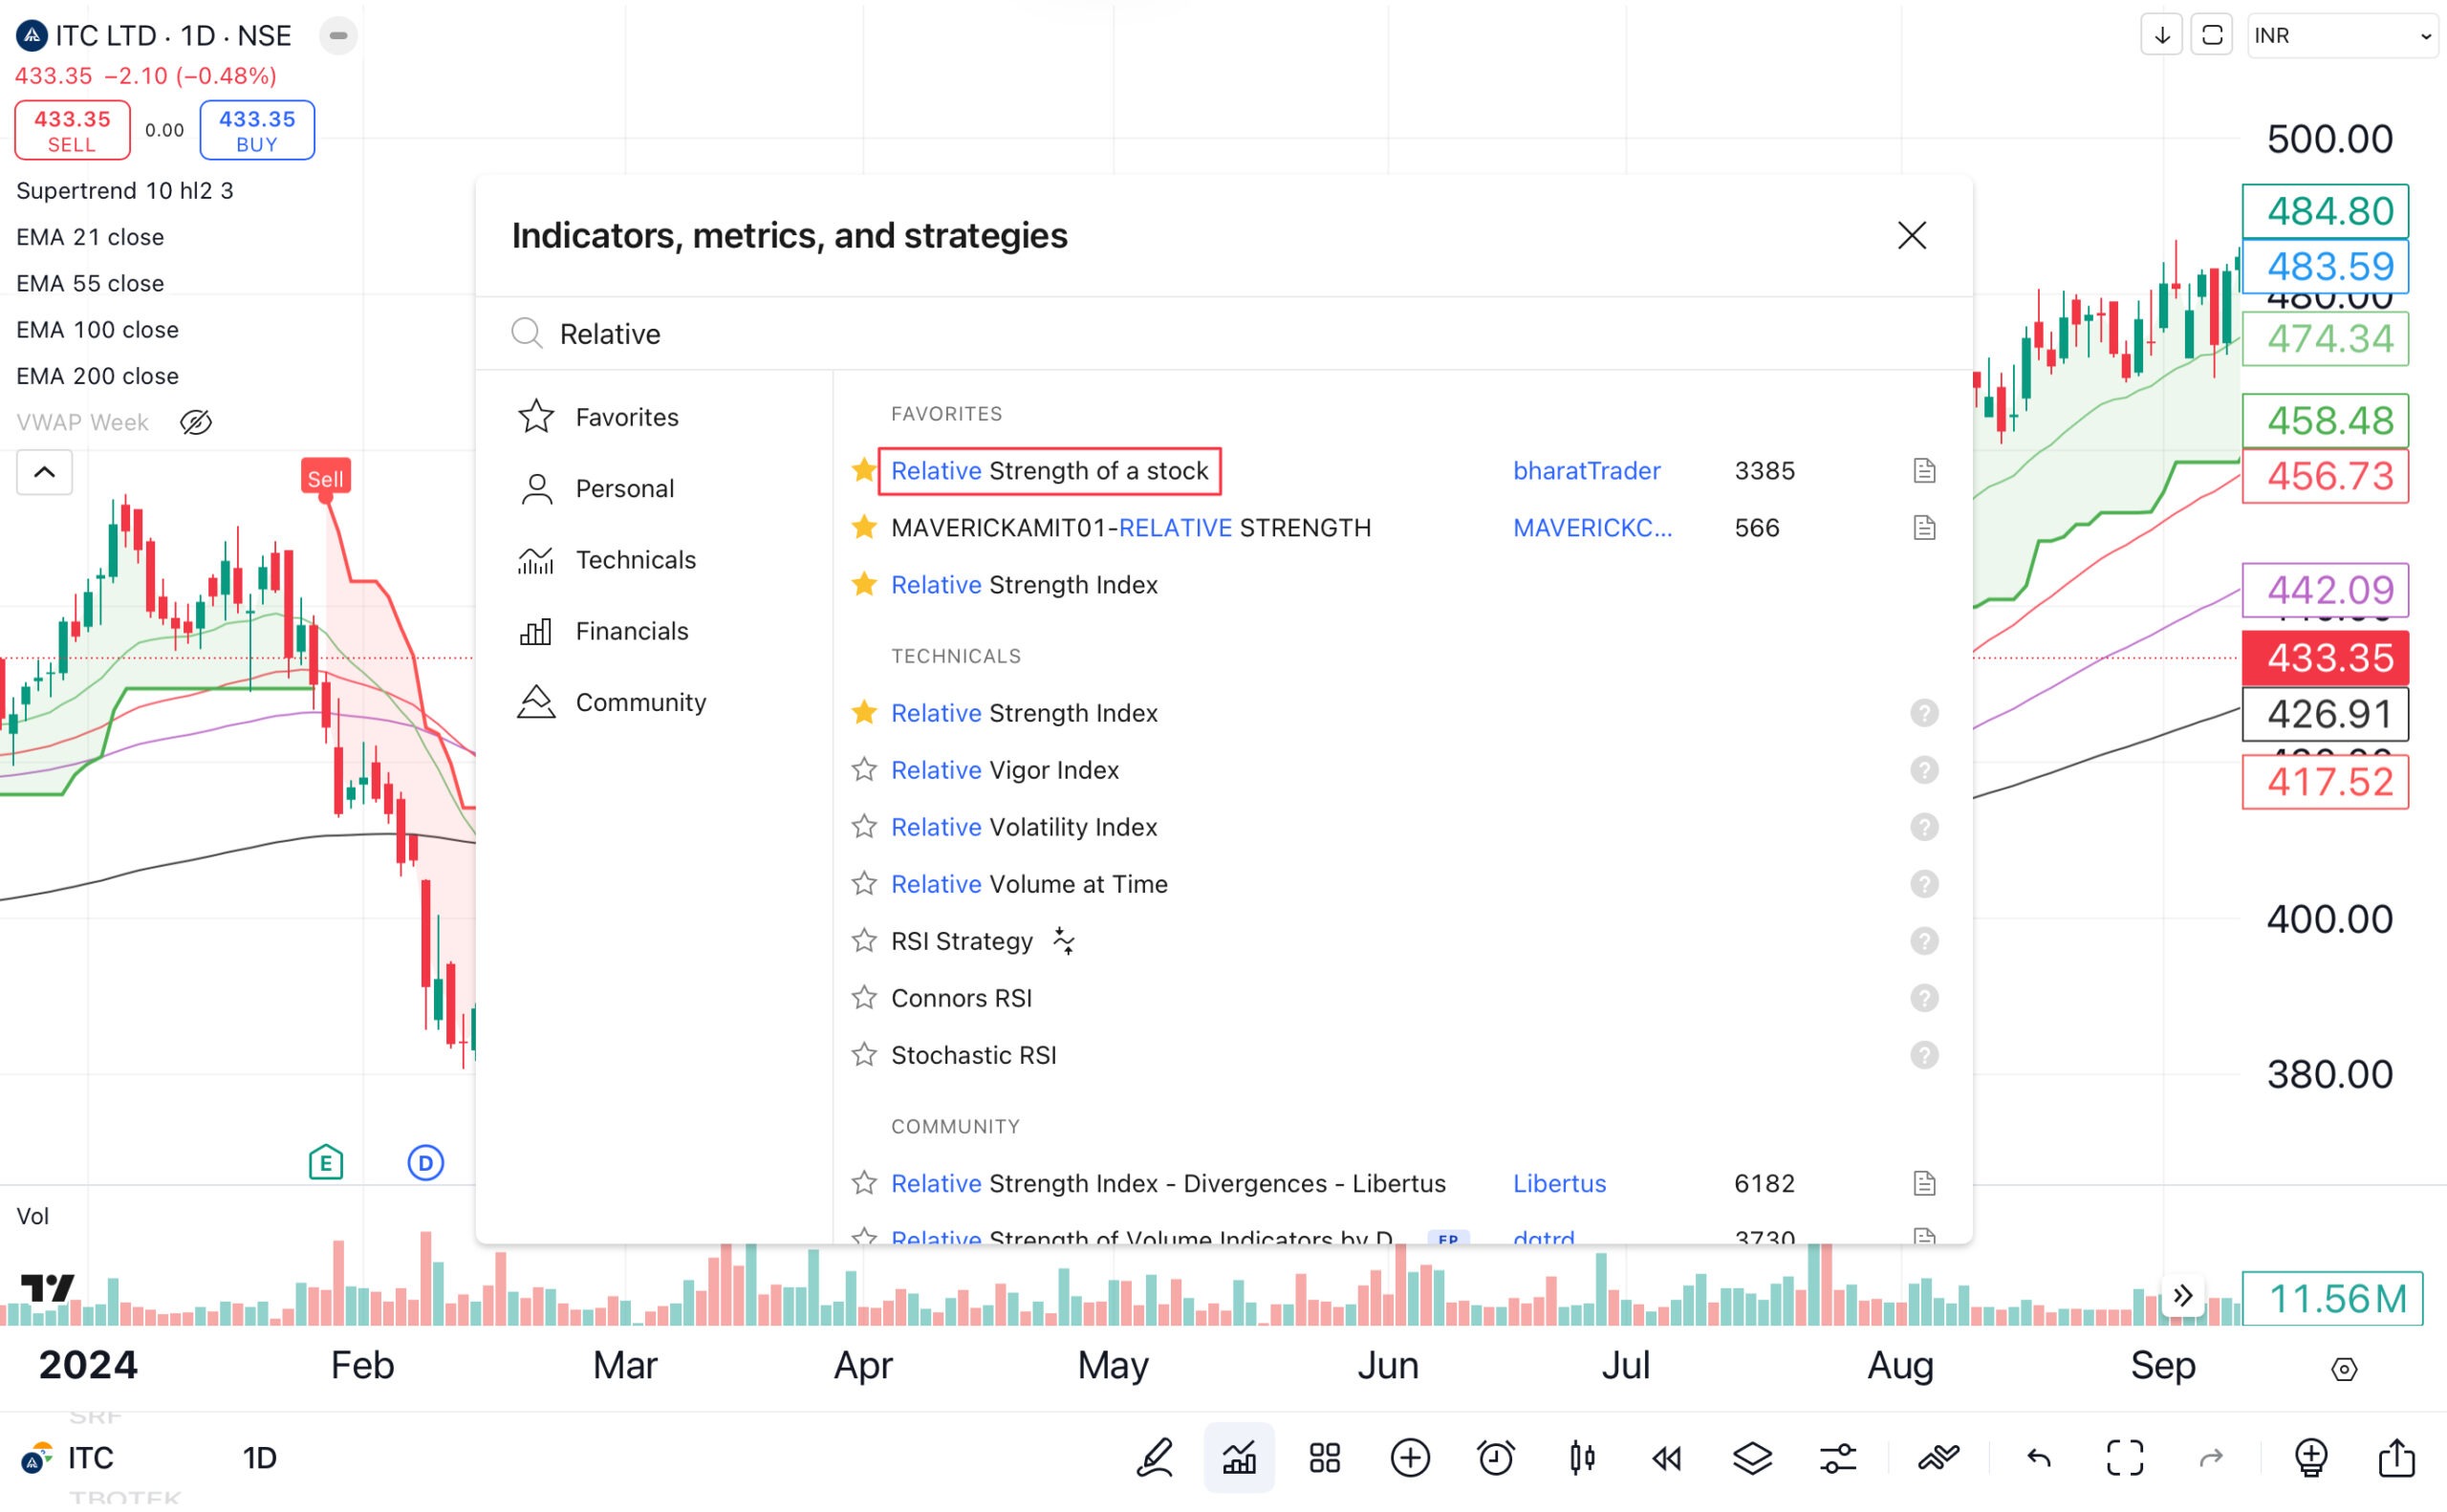This screenshot has height=1512, width=2447.
Task: Open the layout grid templates icon
Action: [1324, 1458]
